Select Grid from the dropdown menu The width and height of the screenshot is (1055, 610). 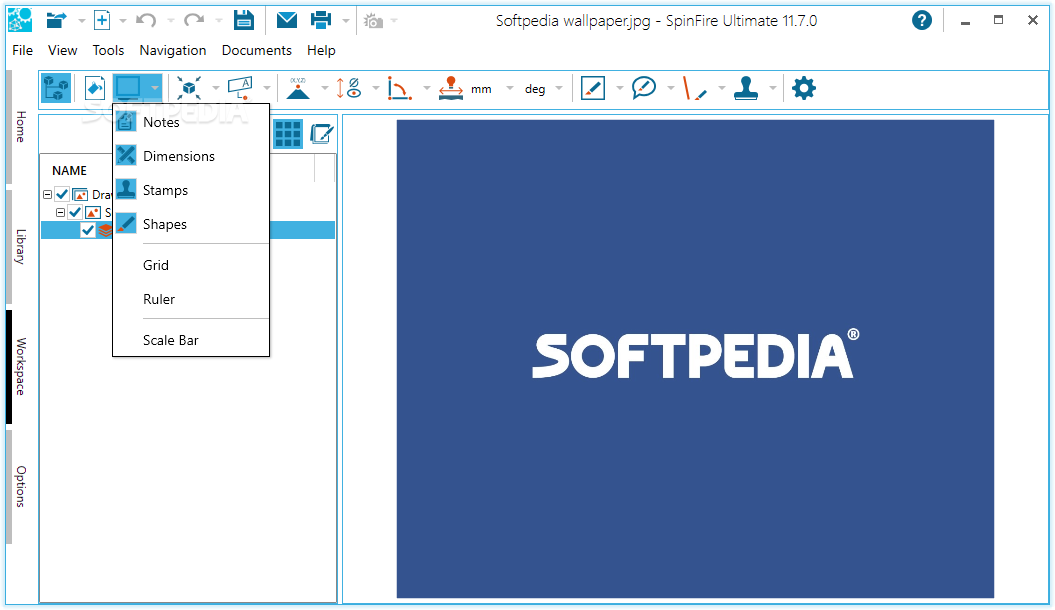pyautogui.click(x=191, y=265)
